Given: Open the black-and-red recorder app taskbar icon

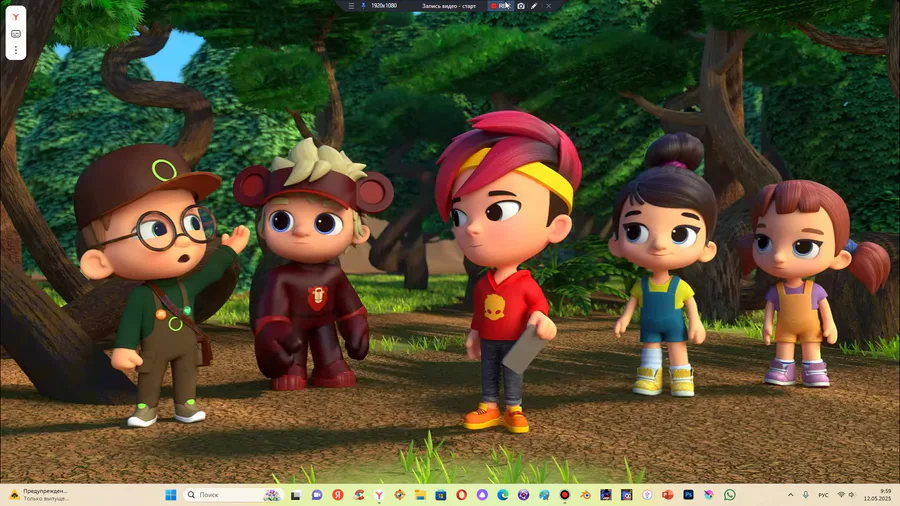Looking at the screenshot, I should 565,495.
